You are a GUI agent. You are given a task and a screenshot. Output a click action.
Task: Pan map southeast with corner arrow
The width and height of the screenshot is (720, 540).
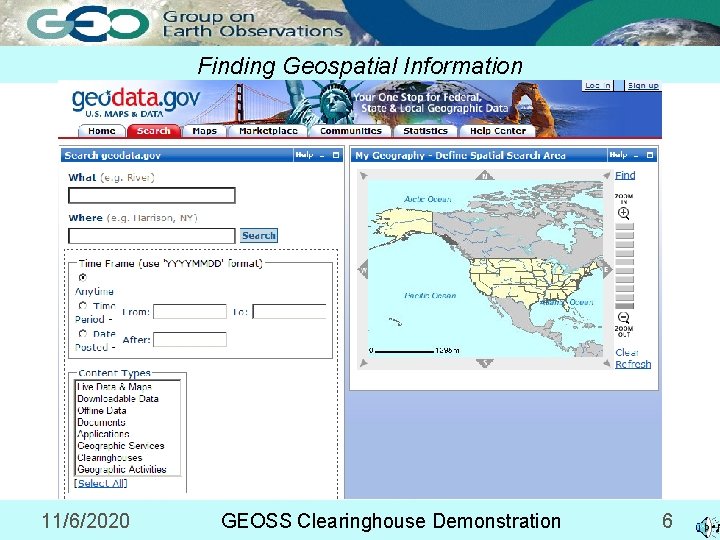click(x=607, y=363)
